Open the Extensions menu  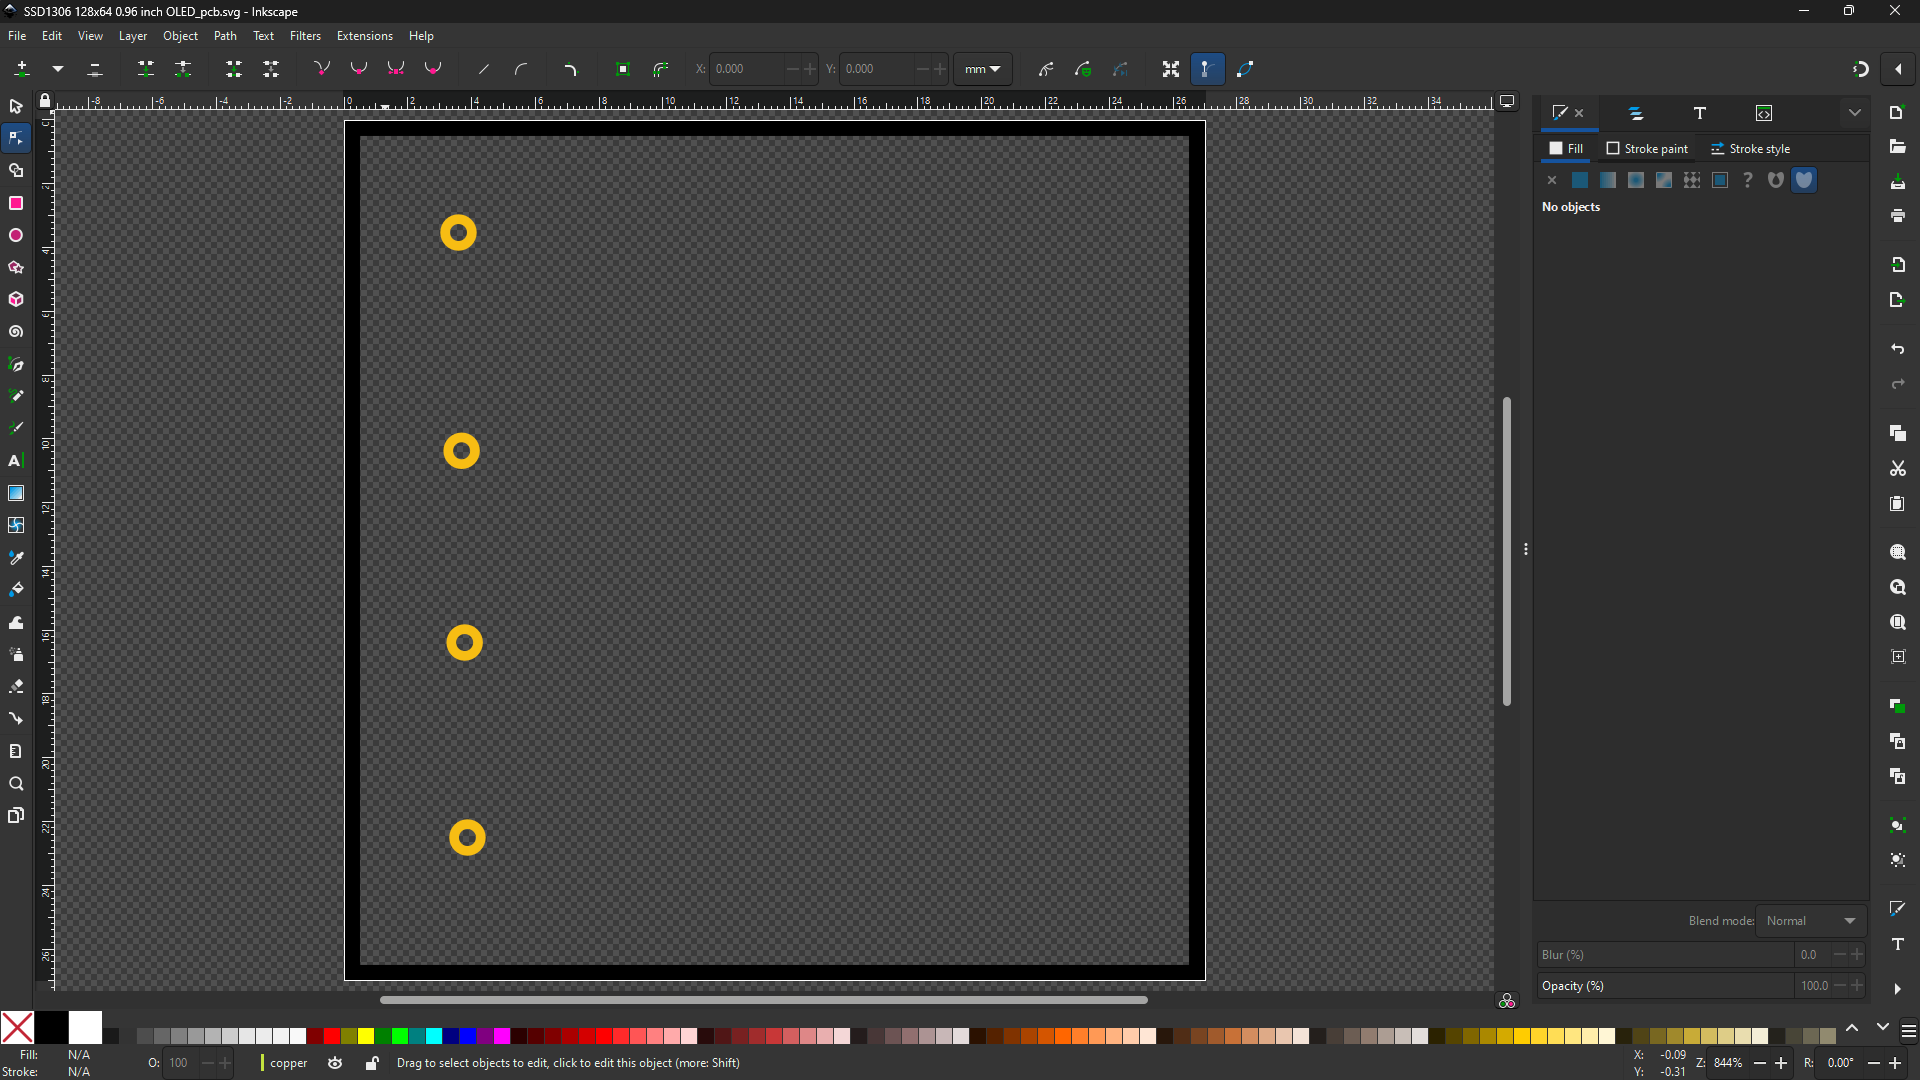coord(364,36)
